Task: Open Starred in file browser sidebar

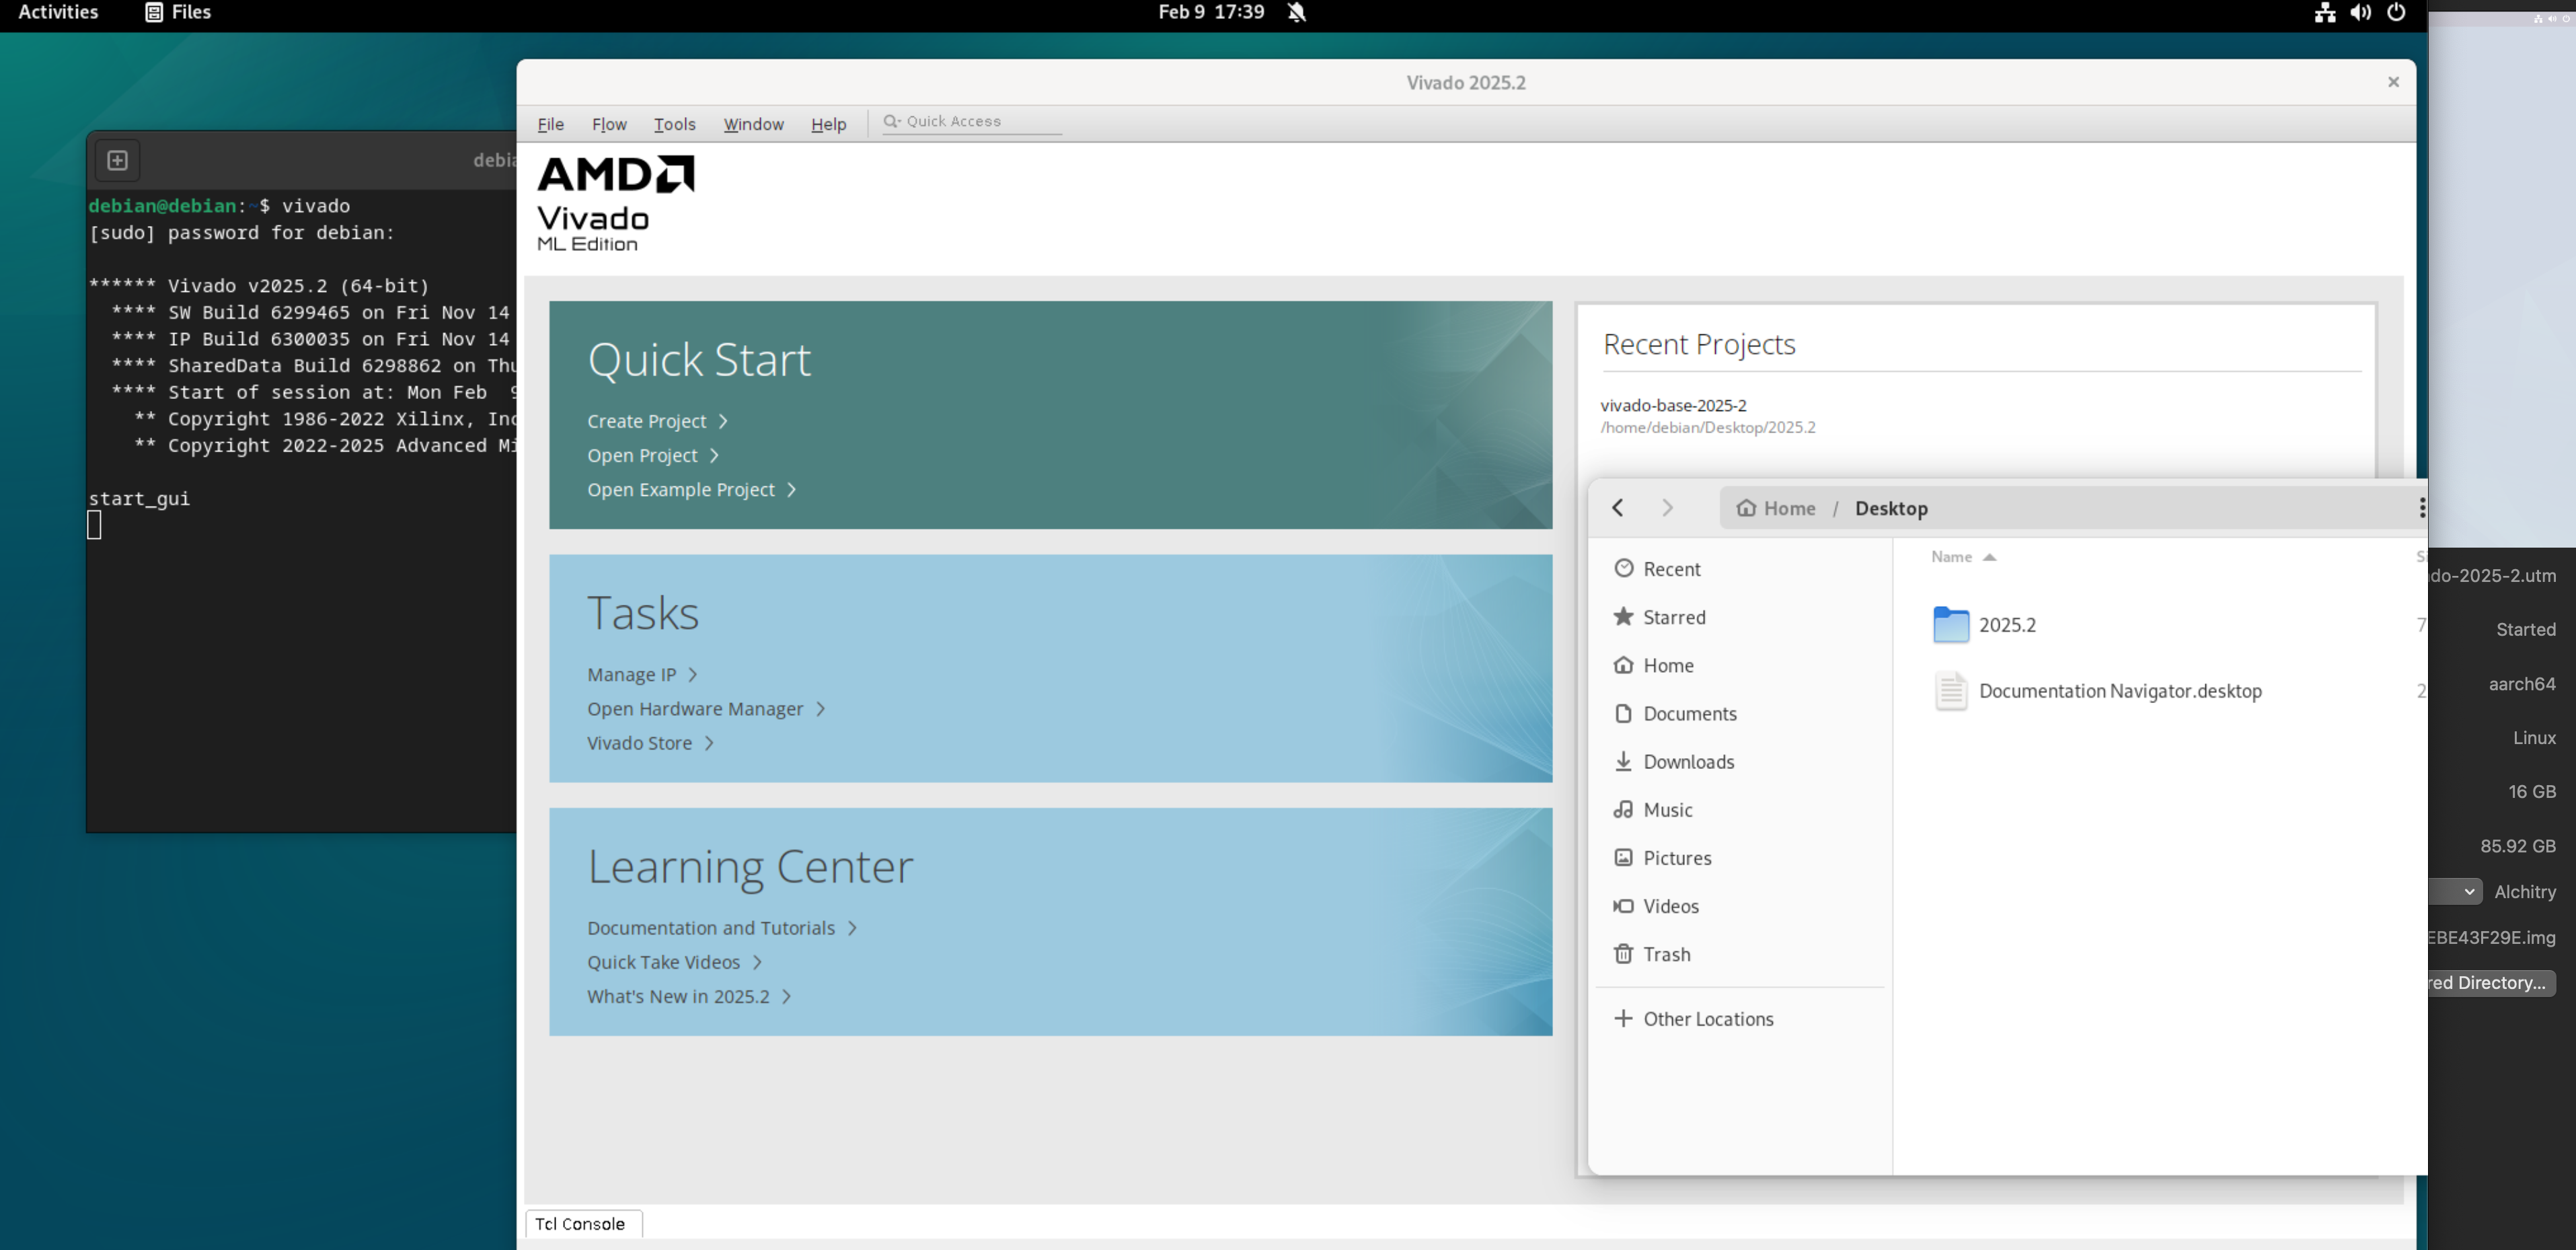Action: (x=1673, y=617)
